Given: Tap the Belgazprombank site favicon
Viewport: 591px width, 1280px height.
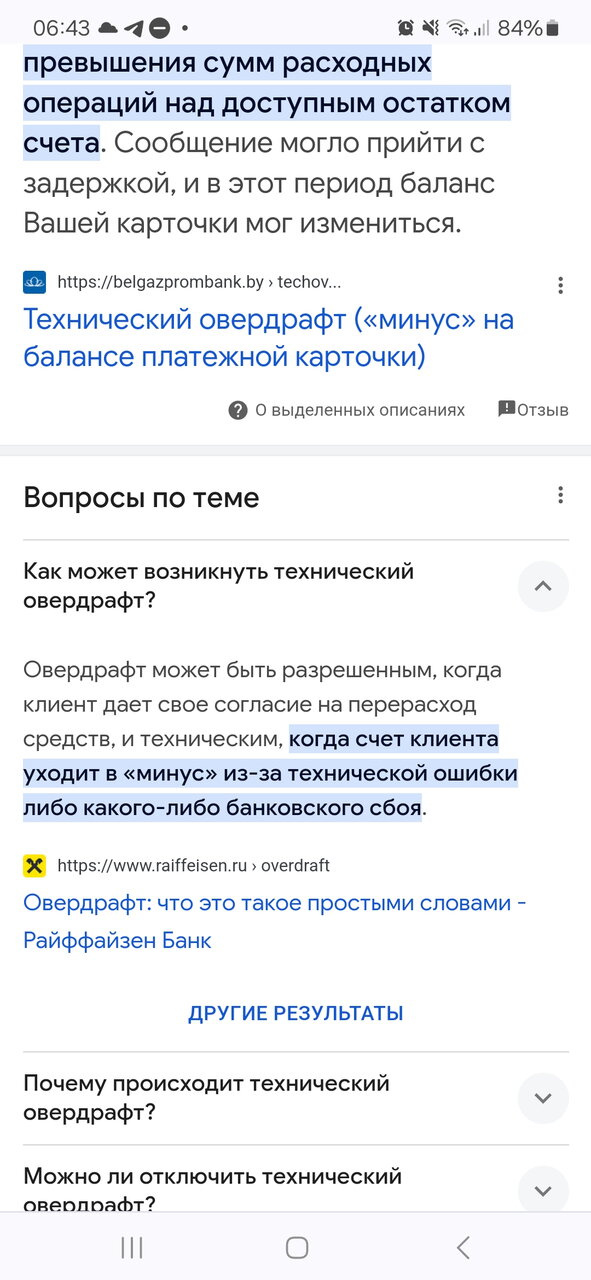Looking at the screenshot, I should point(35,282).
